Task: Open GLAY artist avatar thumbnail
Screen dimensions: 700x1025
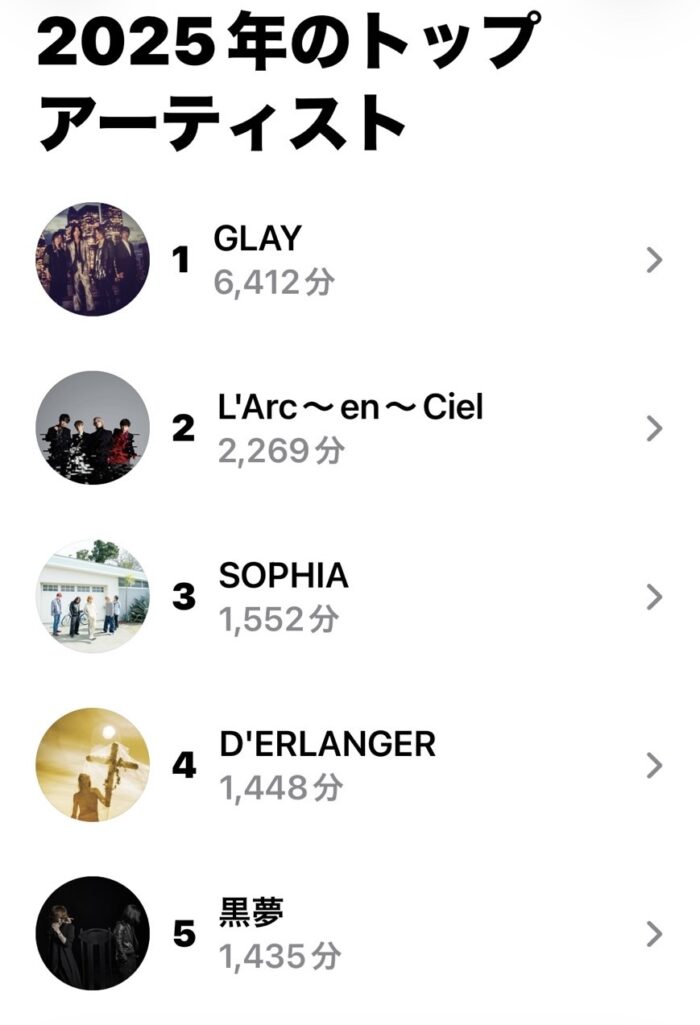Action: click(x=92, y=259)
